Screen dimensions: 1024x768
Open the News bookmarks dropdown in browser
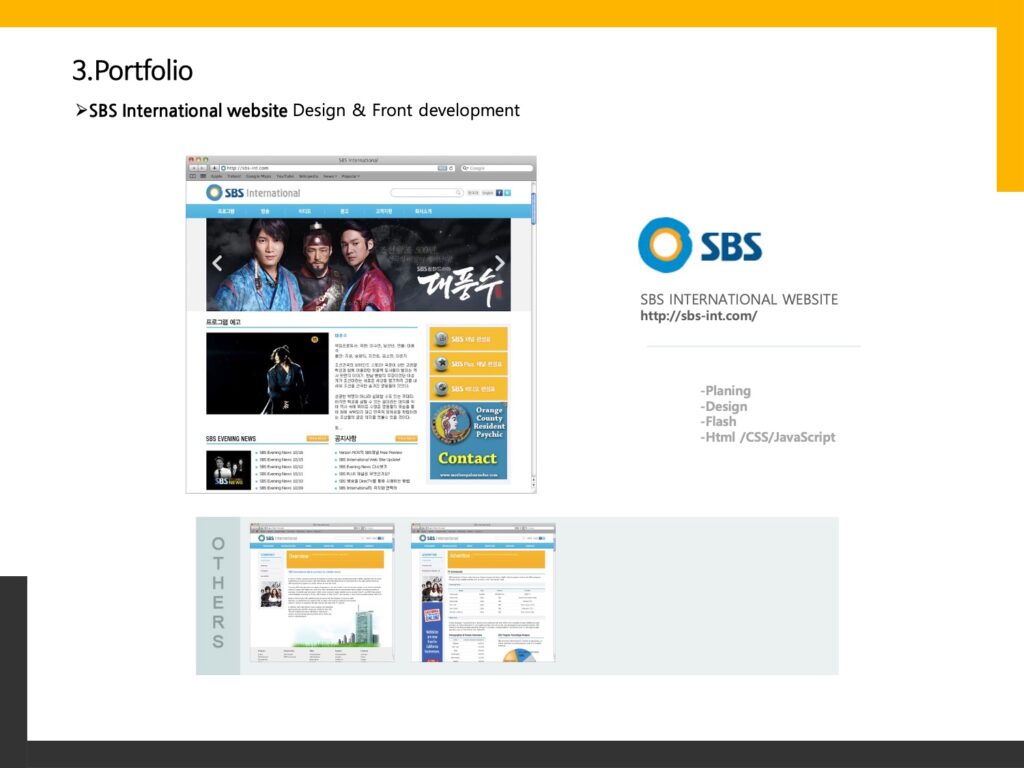tap(329, 176)
